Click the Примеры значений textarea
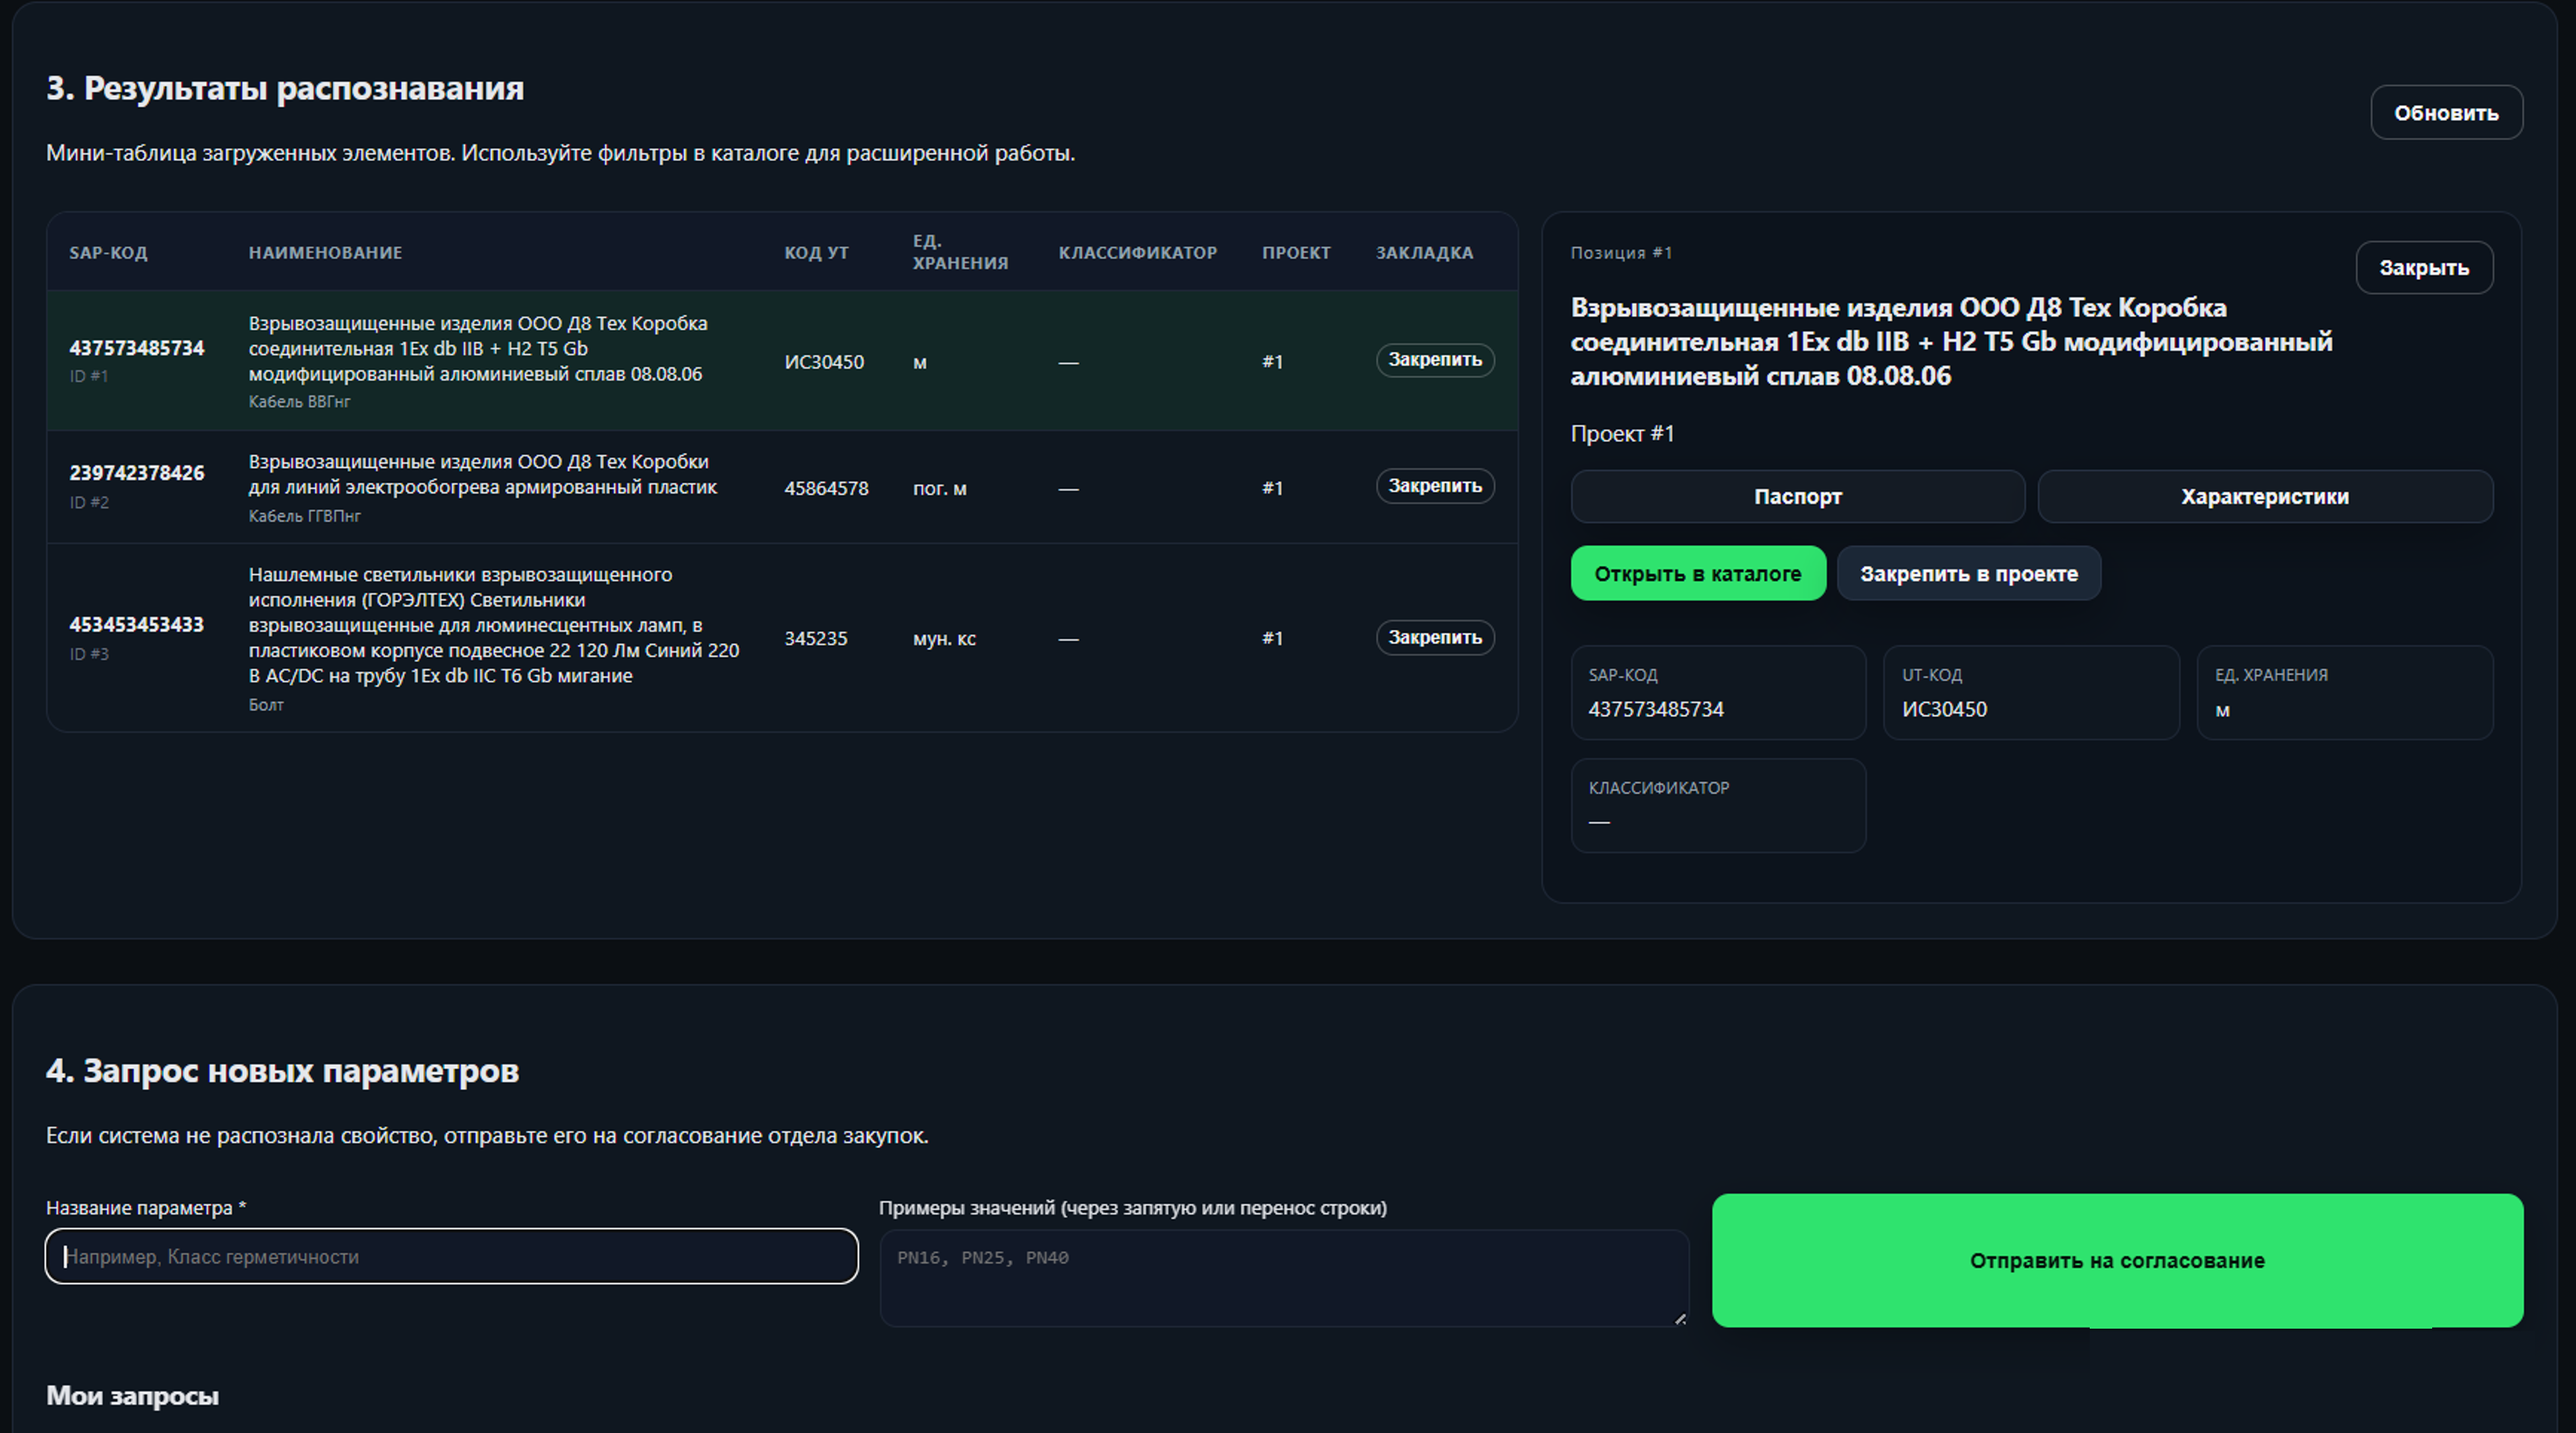Screen dimensions: 2576x1433 tap(1283, 1278)
